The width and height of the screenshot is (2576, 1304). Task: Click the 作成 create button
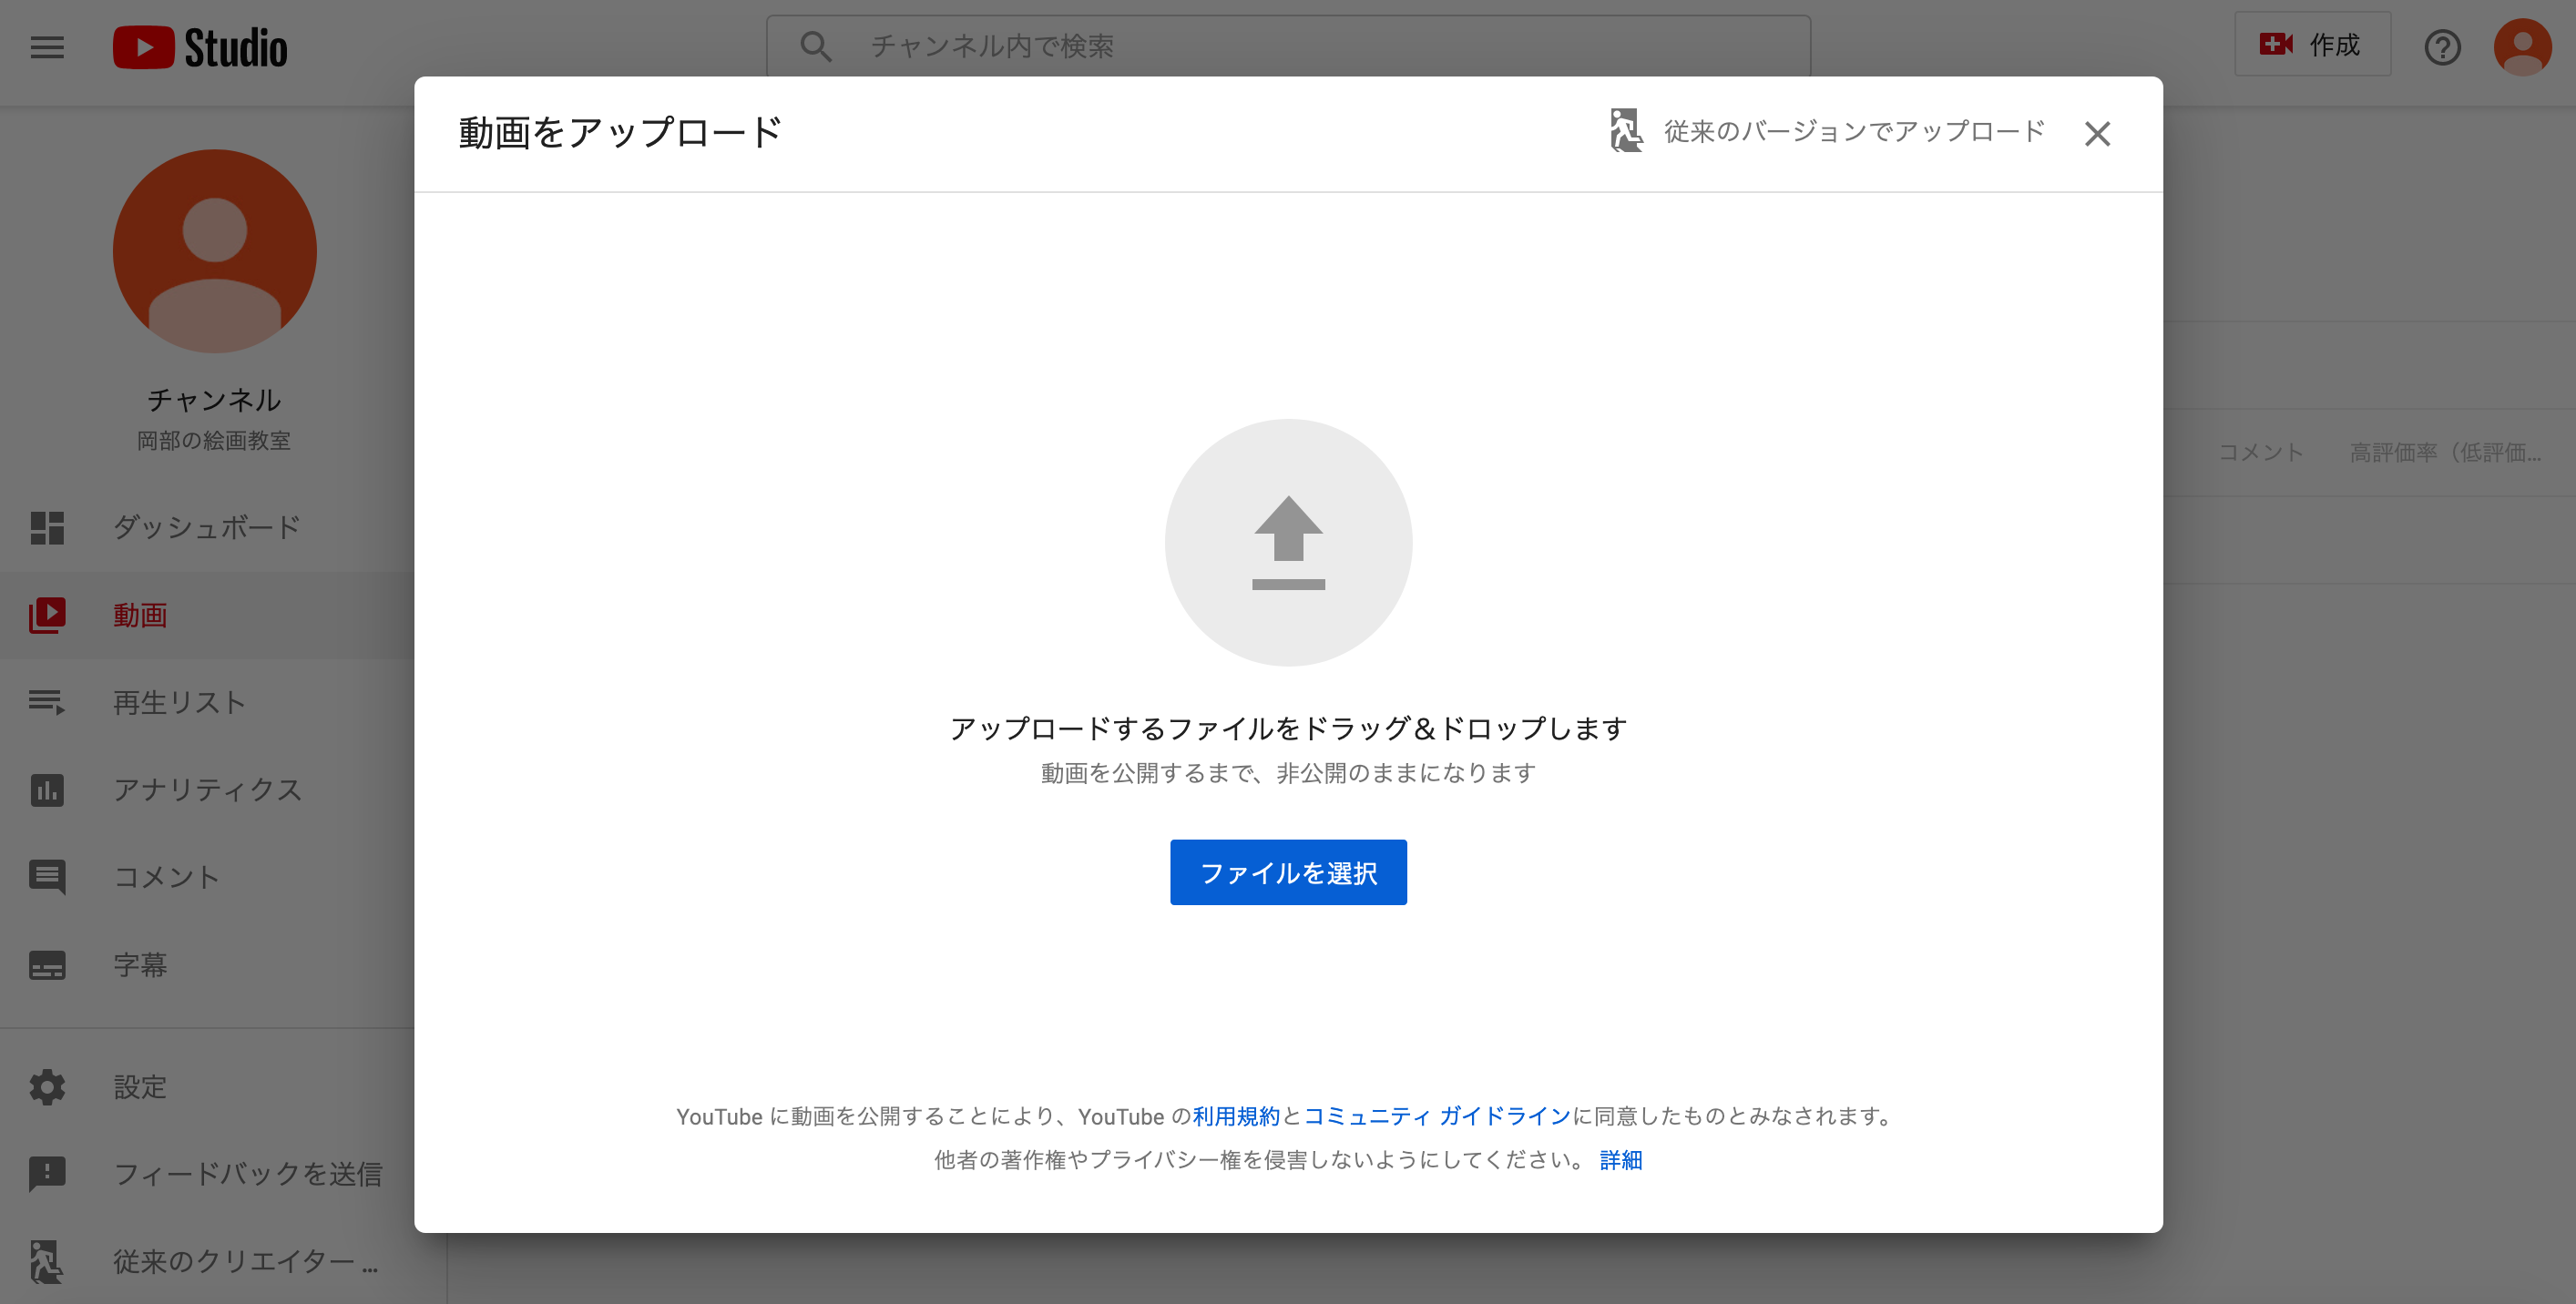[2312, 45]
